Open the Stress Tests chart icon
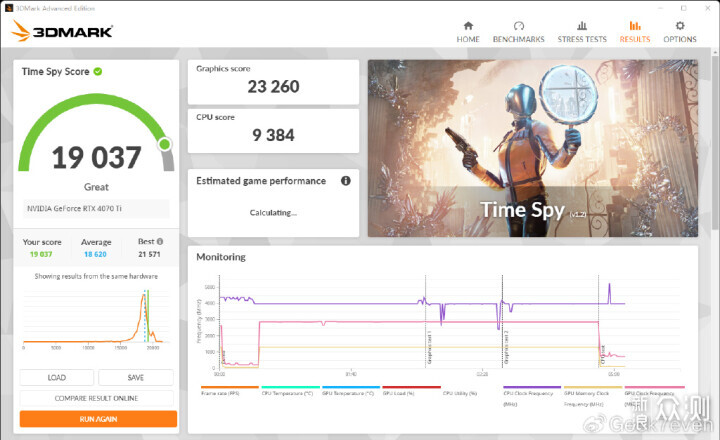This screenshot has height=440, width=720. pyautogui.click(x=582, y=26)
